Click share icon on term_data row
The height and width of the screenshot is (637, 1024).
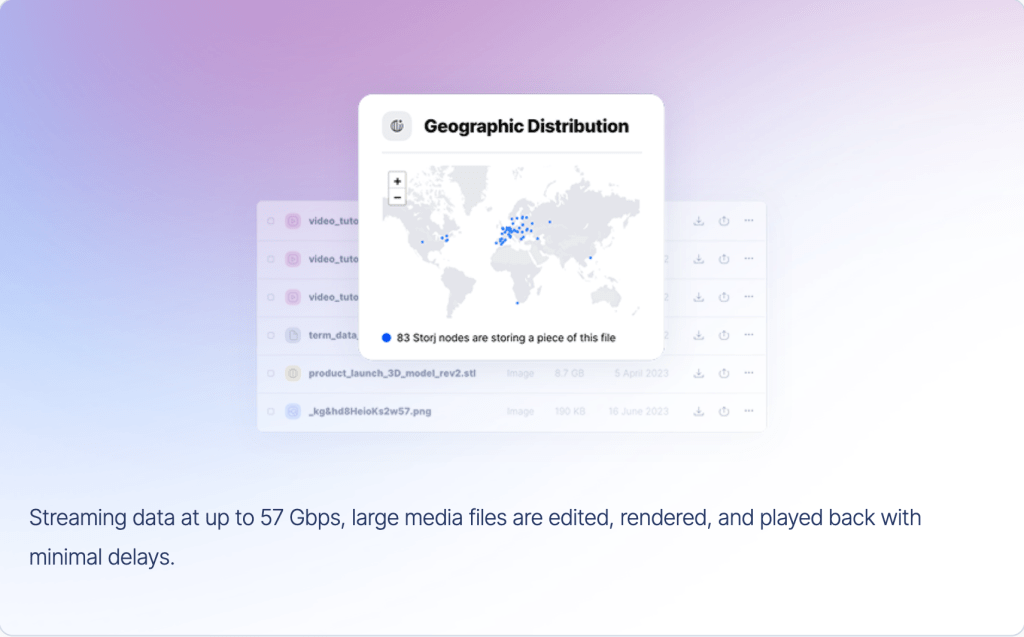[724, 335]
